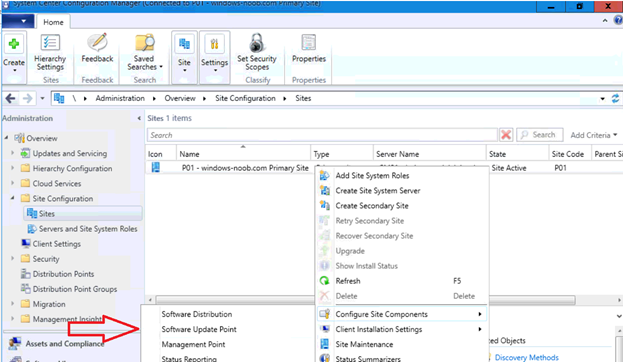
Task: Select the Sites tree node
Action: (x=83, y=214)
